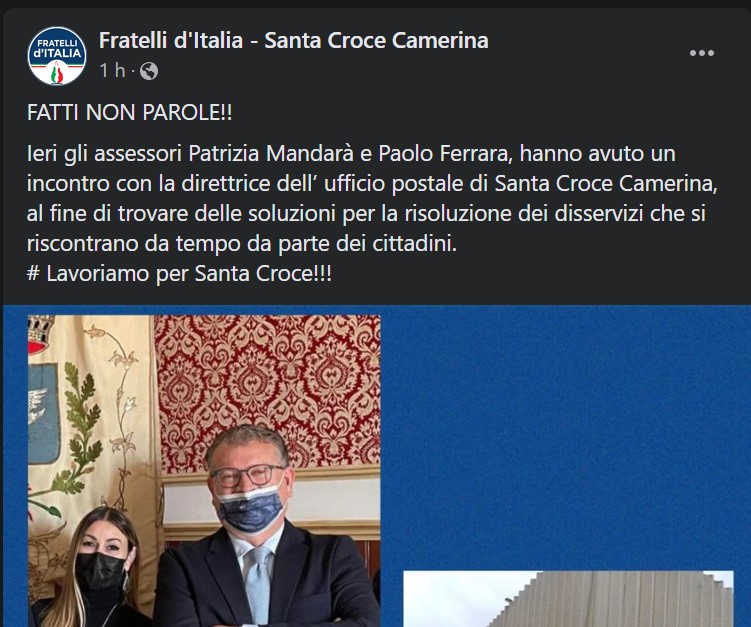Click the man's blue patterned face mask
This screenshot has height=627, width=751.
tap(250, 509)
